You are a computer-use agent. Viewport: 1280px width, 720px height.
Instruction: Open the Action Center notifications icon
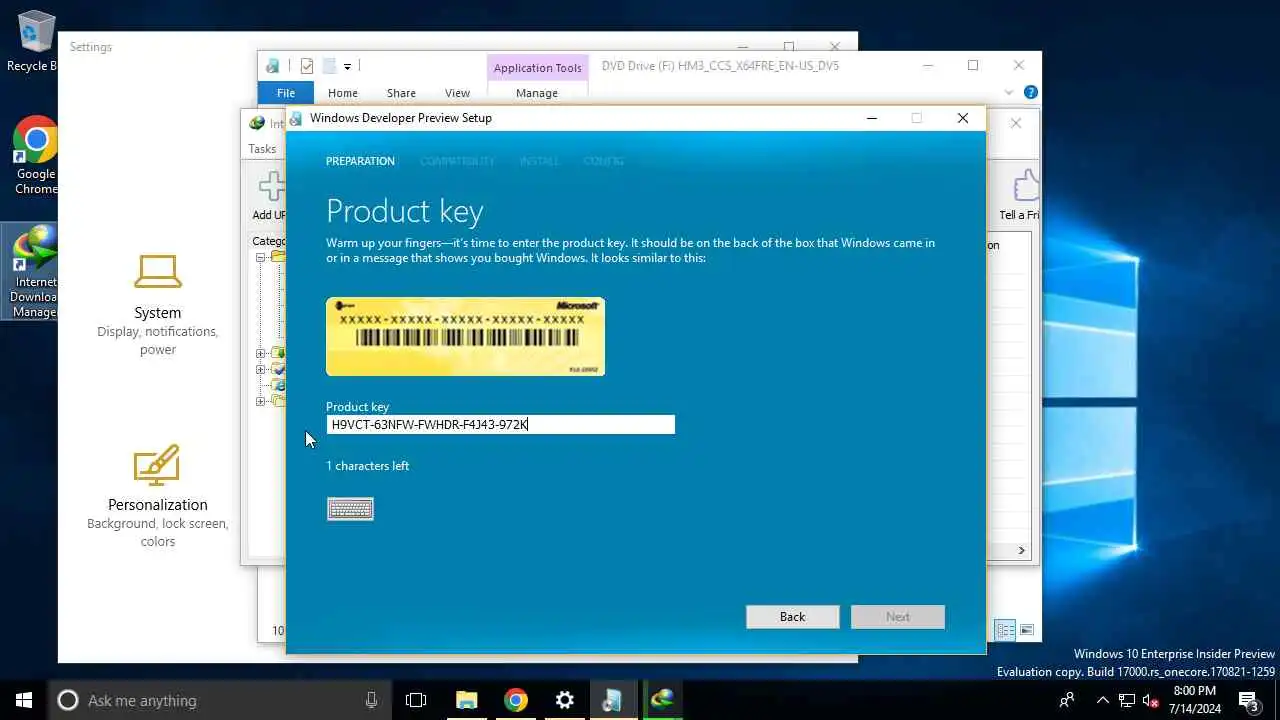(1249, 700)
